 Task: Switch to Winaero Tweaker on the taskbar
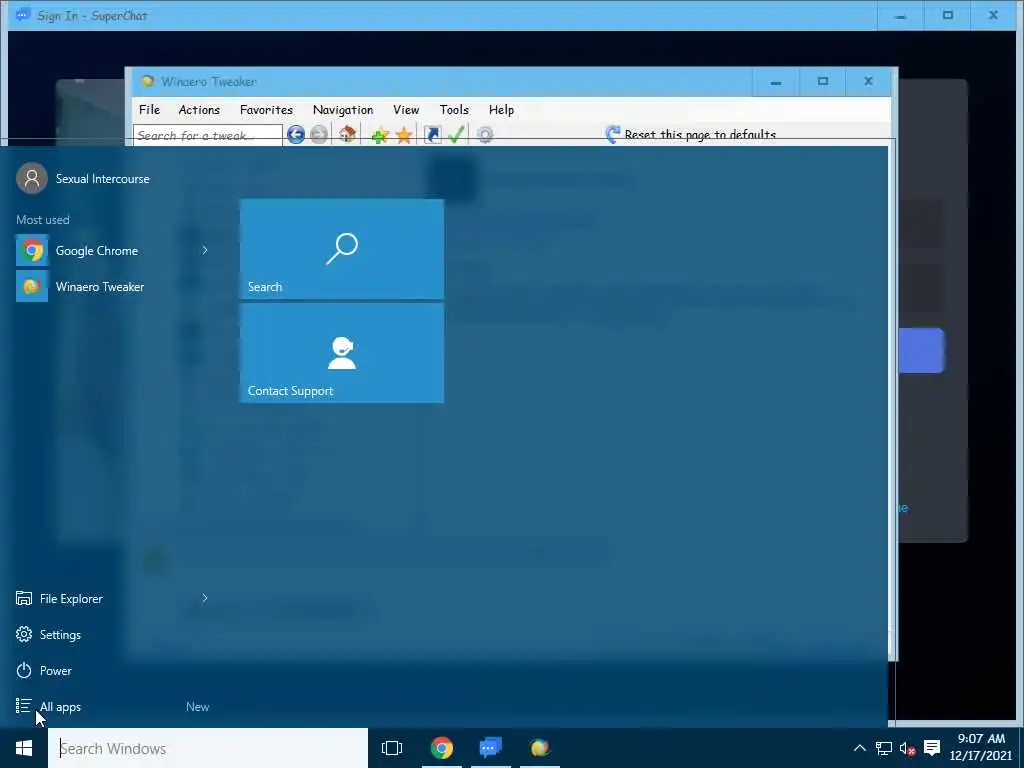tap(539, 748)
